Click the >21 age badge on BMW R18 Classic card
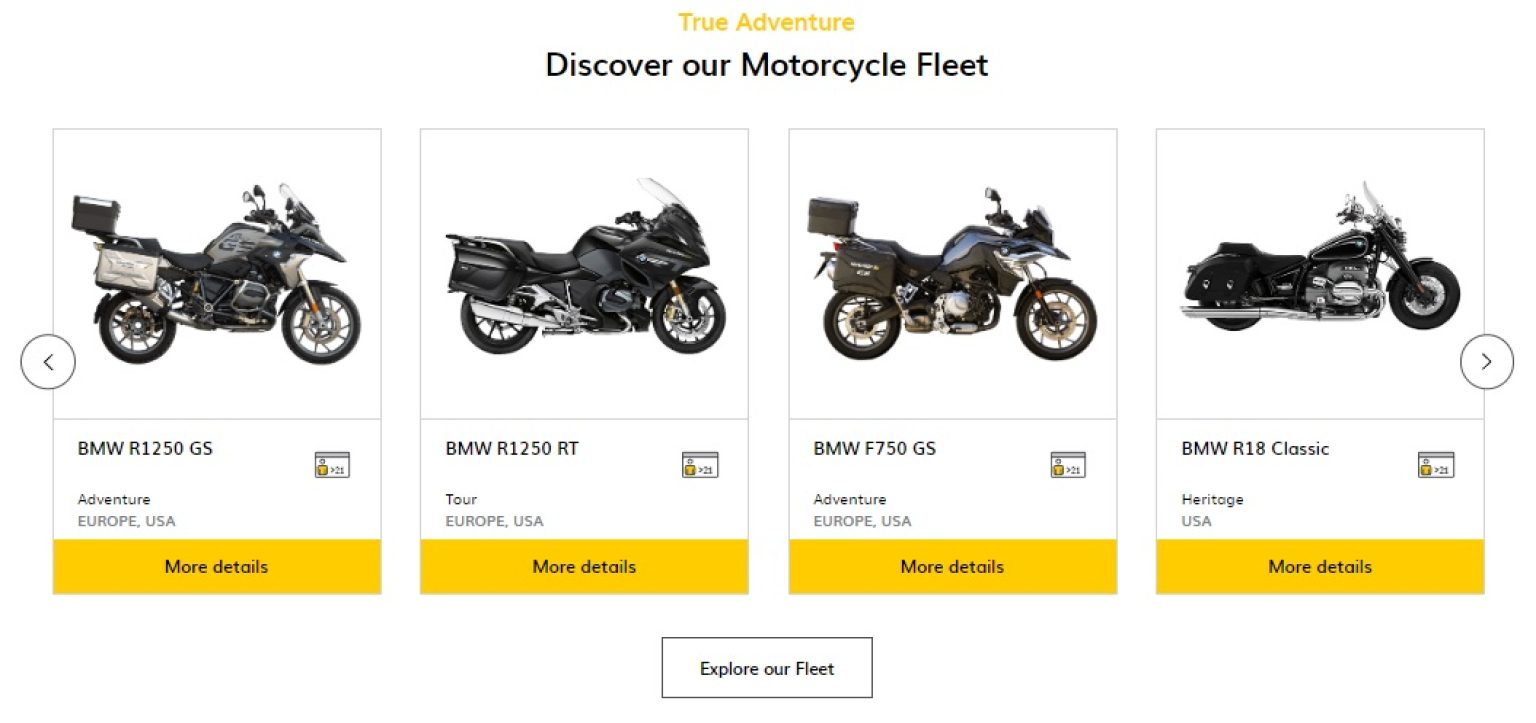This screenshot has height=723, width=1536. (1435, 464)
